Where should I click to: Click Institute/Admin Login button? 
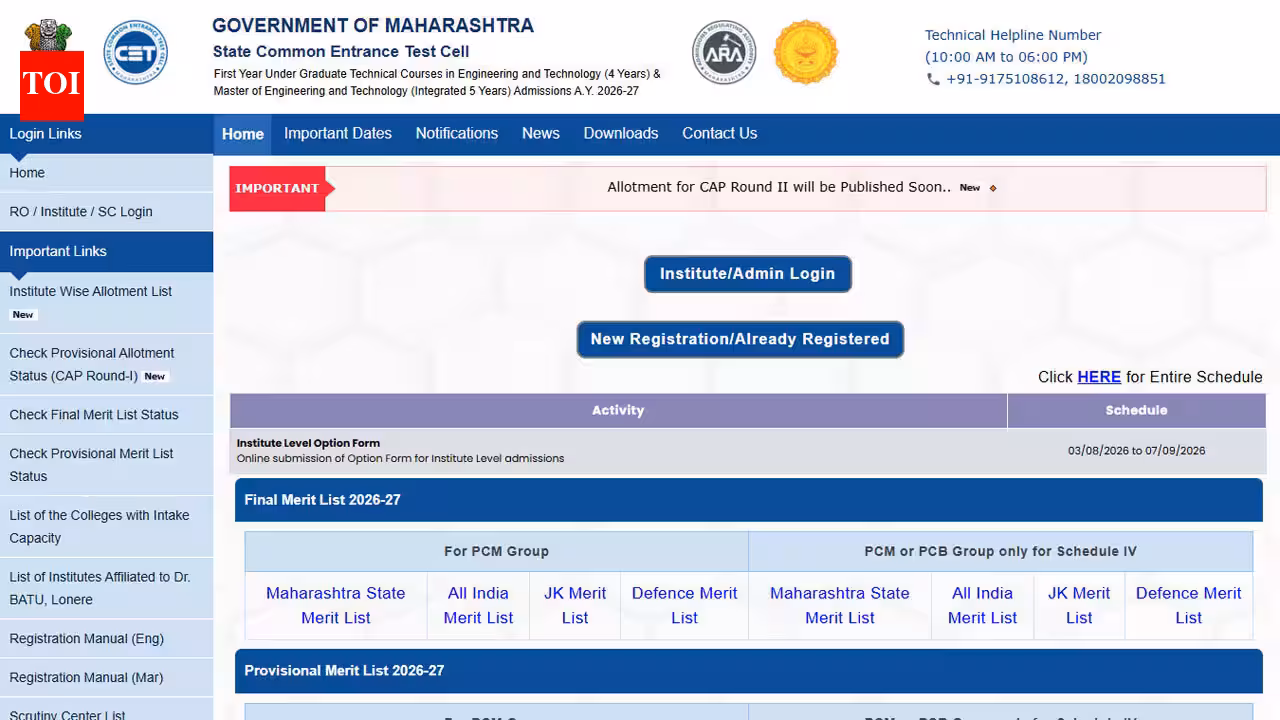(747, 274)
